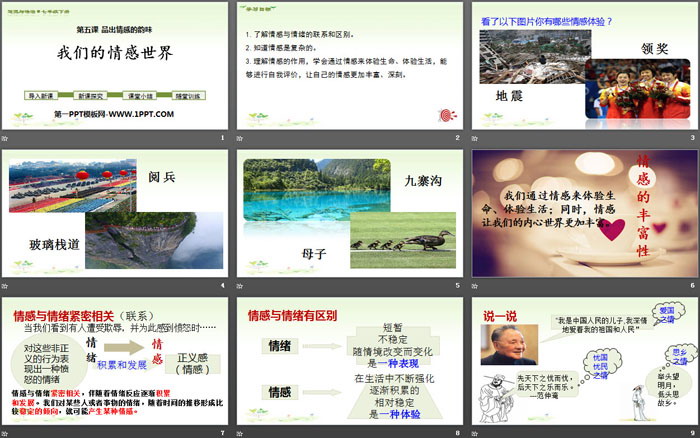Open the 随堂训练 navigation button
The image size is (700, 438).
tap(187, 95)
